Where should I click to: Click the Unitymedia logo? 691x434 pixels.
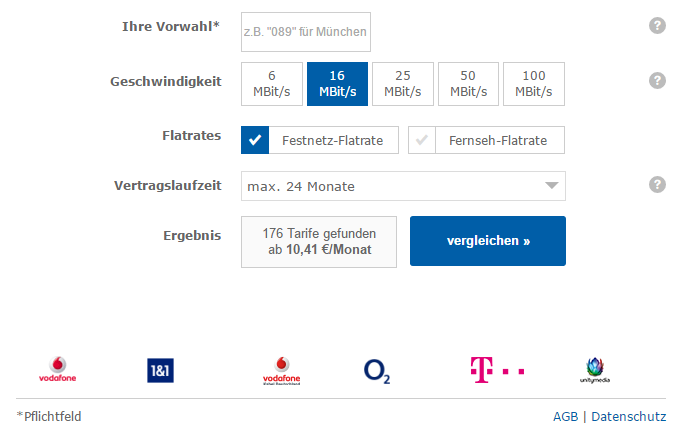click(595, 370)
